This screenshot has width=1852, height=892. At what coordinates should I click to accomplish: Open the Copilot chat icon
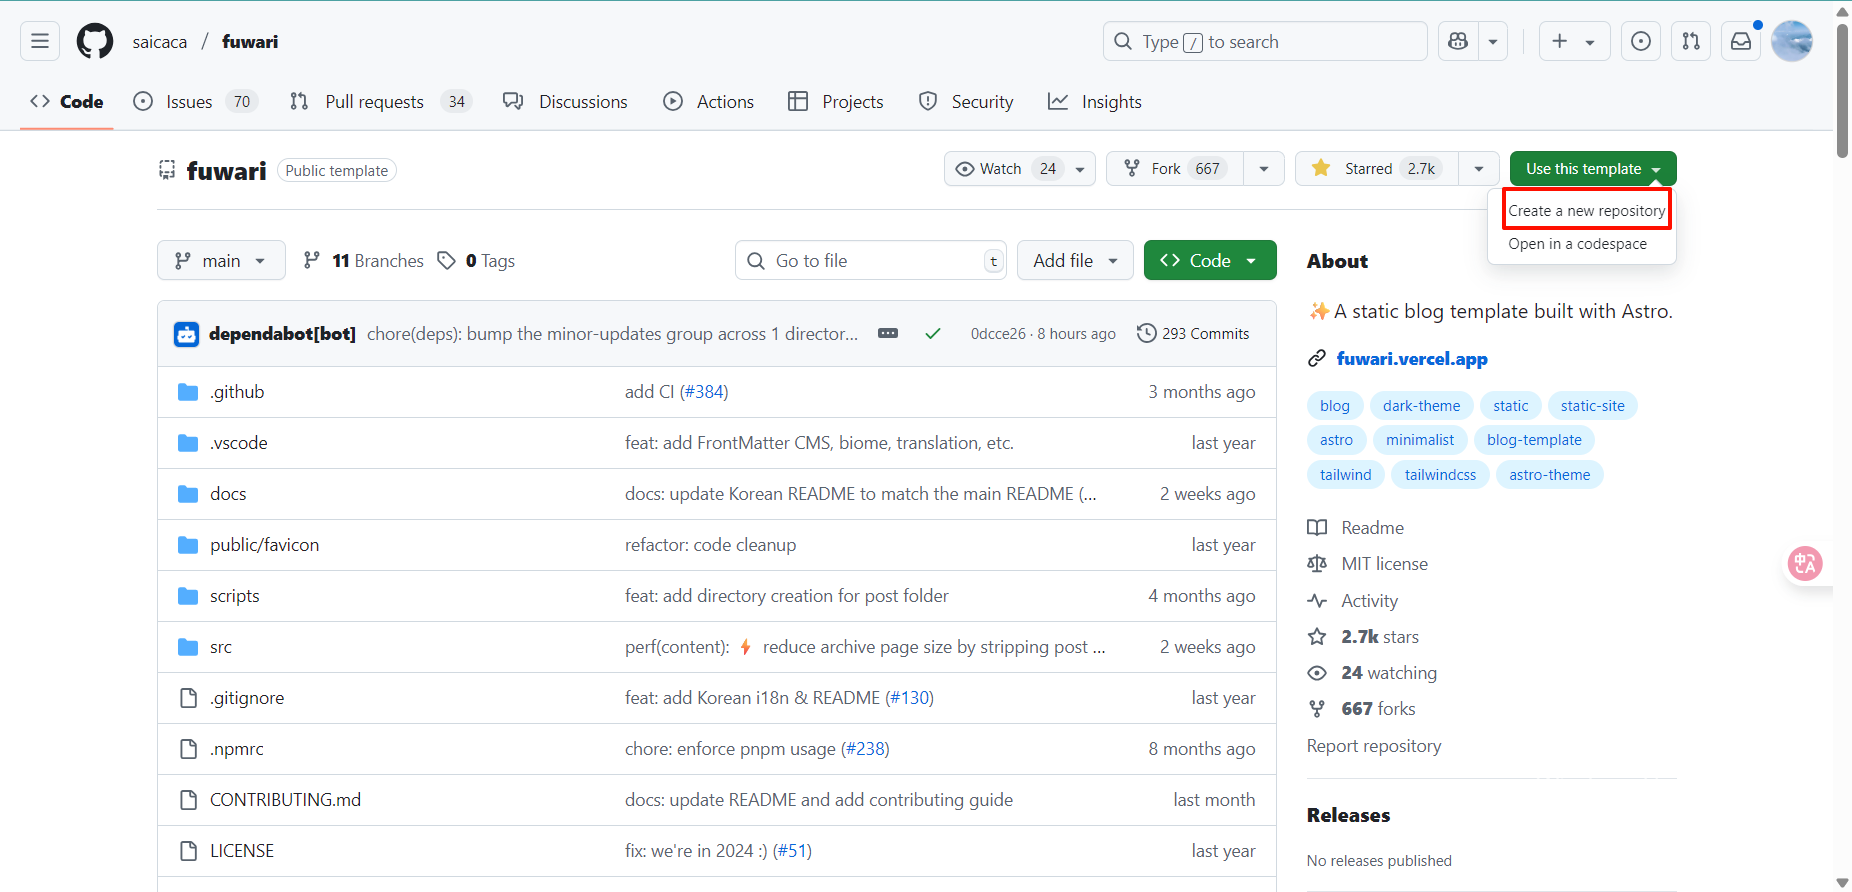coord(1458,41)
